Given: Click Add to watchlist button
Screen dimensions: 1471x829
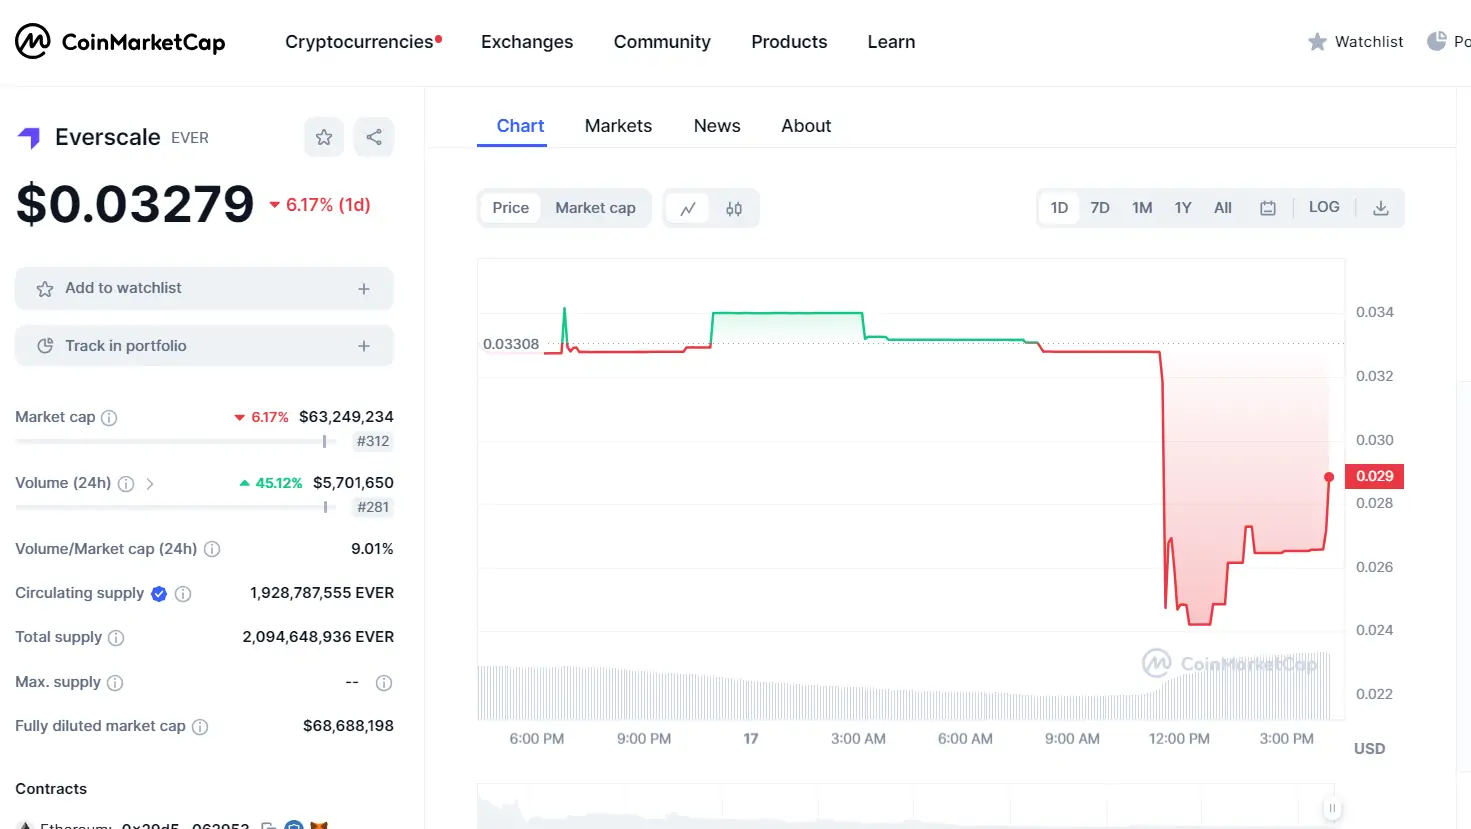Looking at the screenshot, I should pyautogui.click(x=204, y=288).
